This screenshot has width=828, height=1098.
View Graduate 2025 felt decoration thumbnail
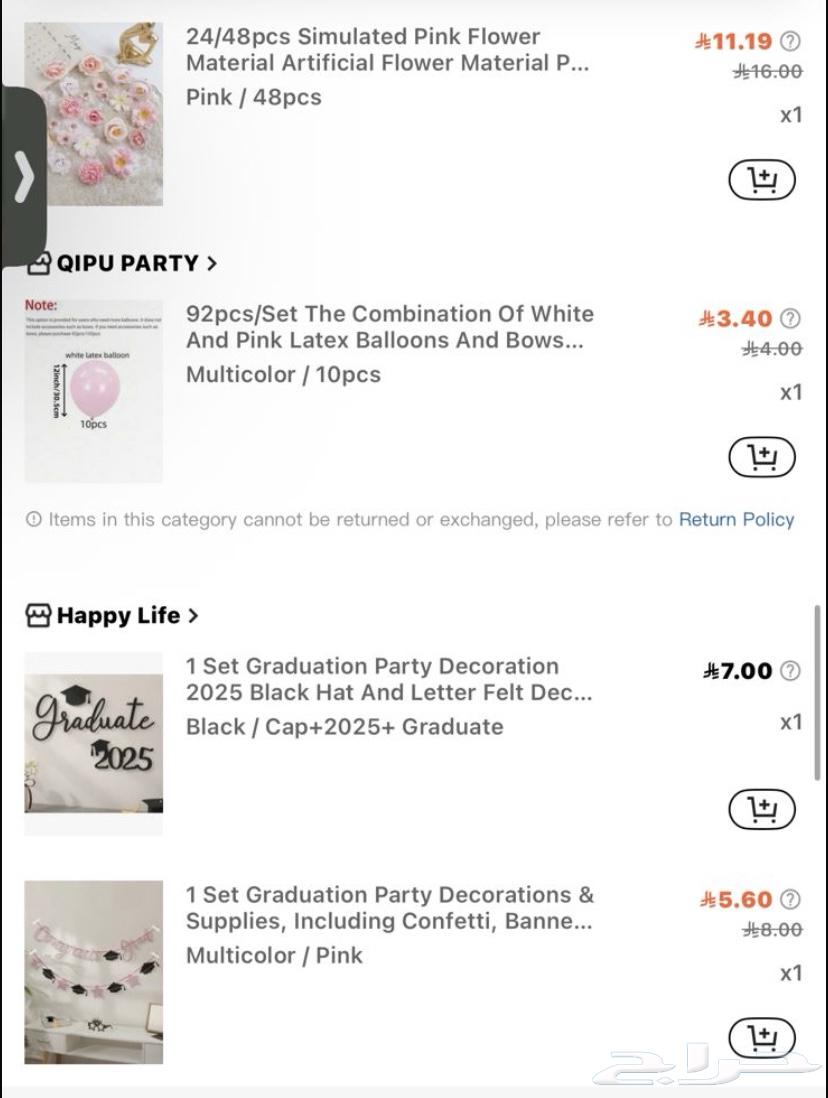tap(94, 743)
